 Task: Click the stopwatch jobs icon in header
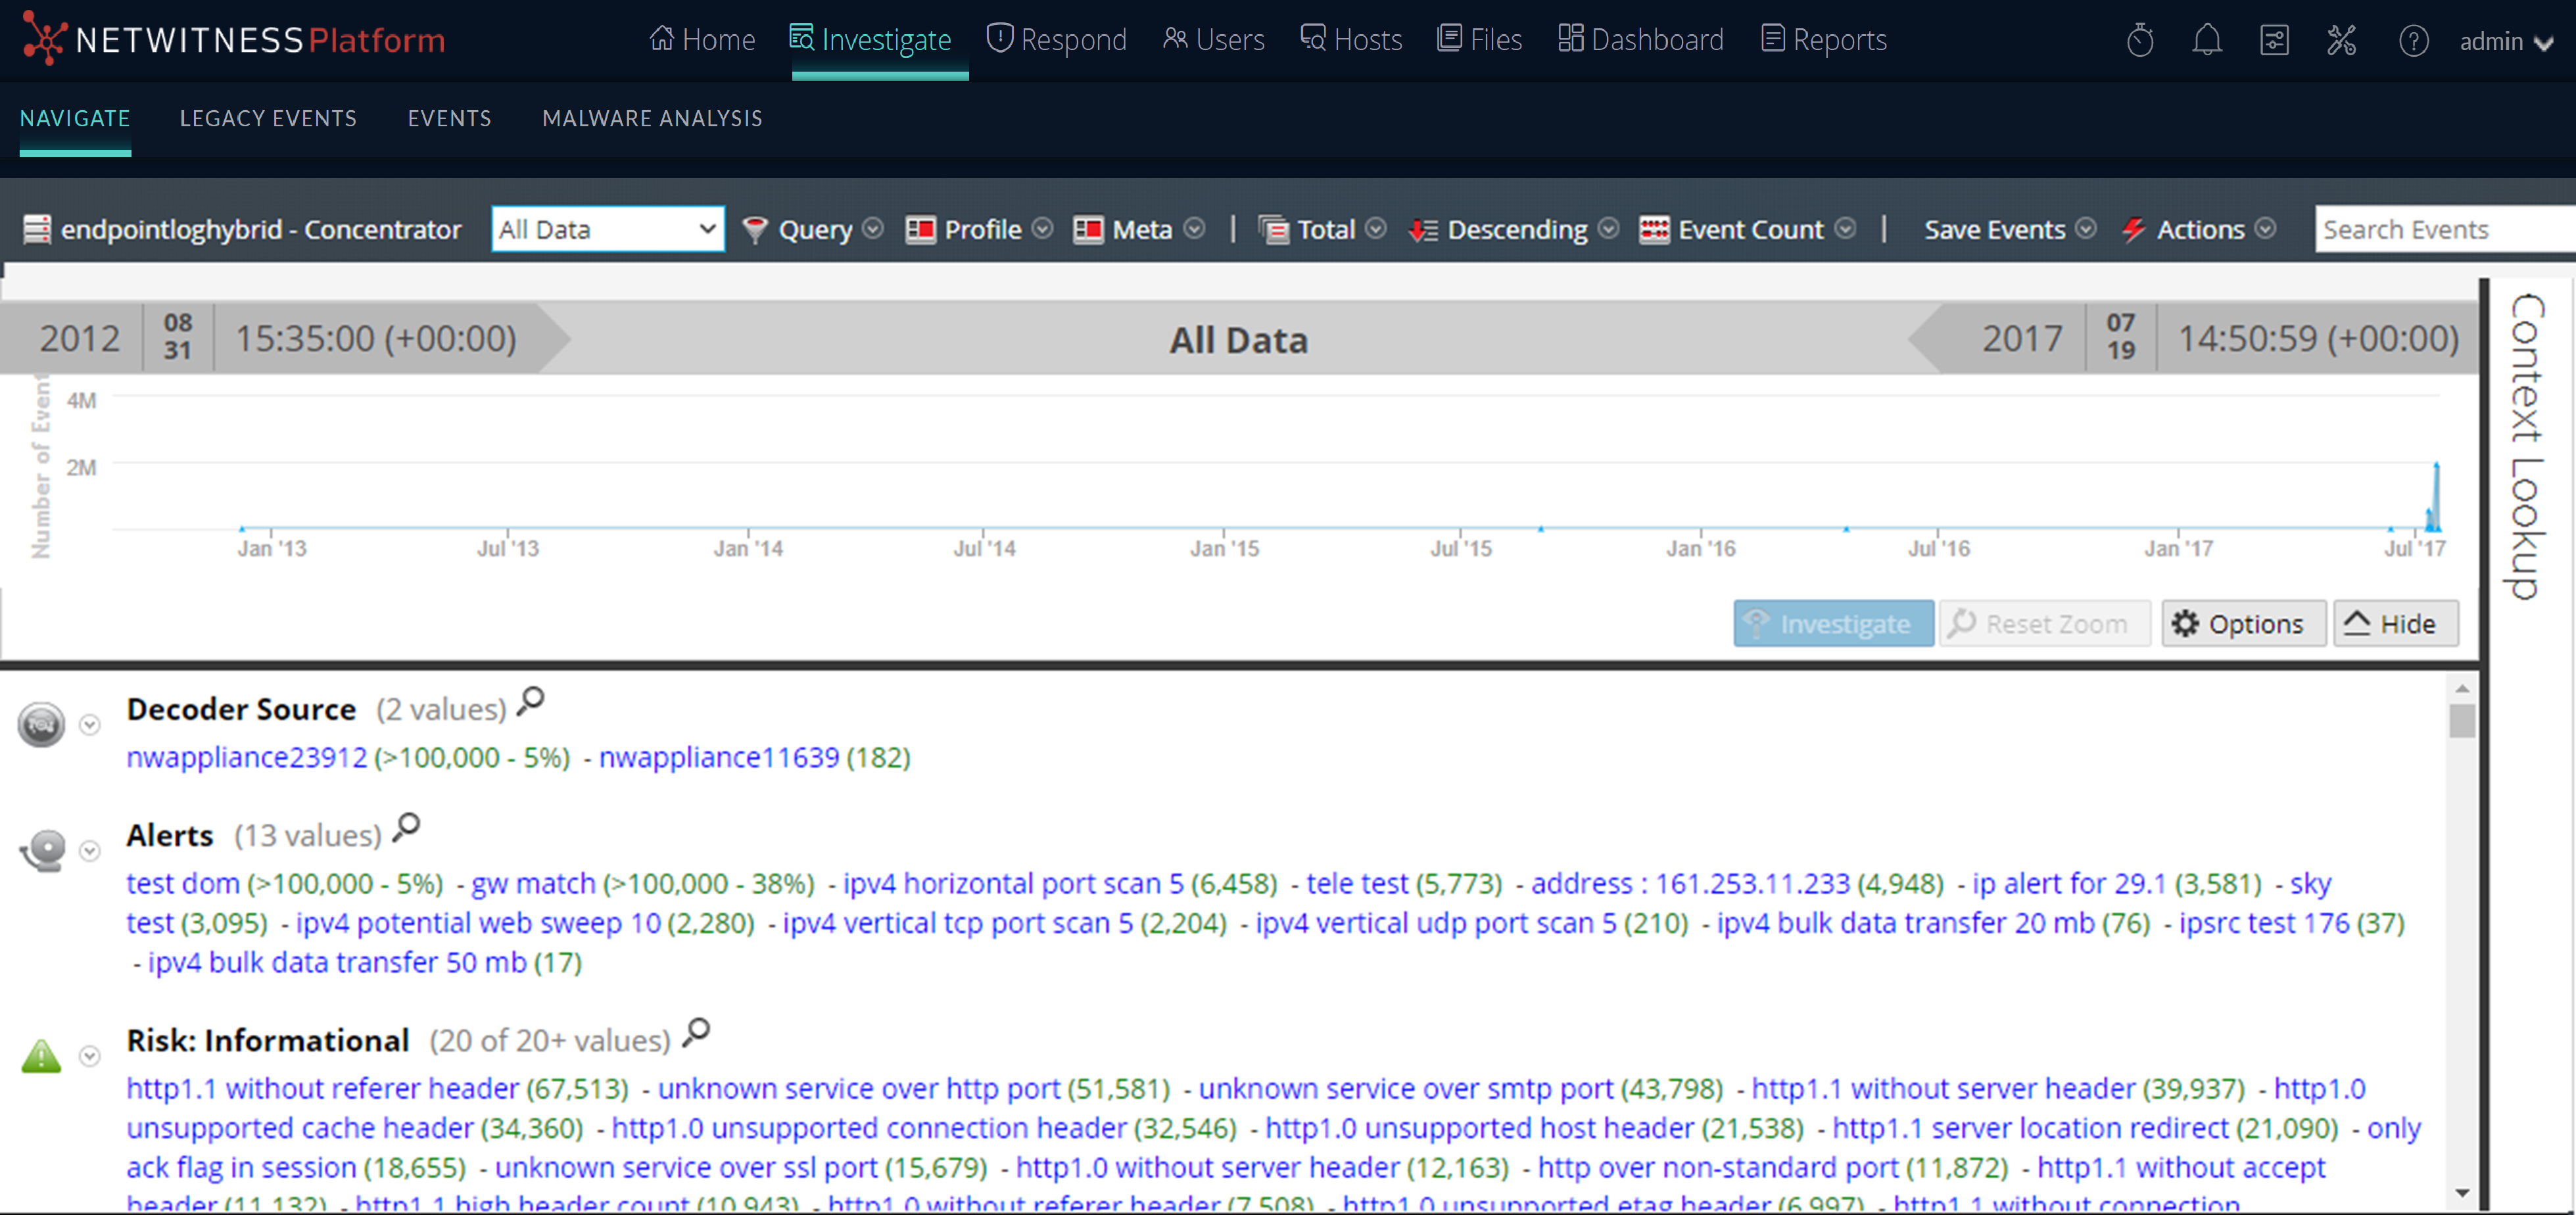2139,41
